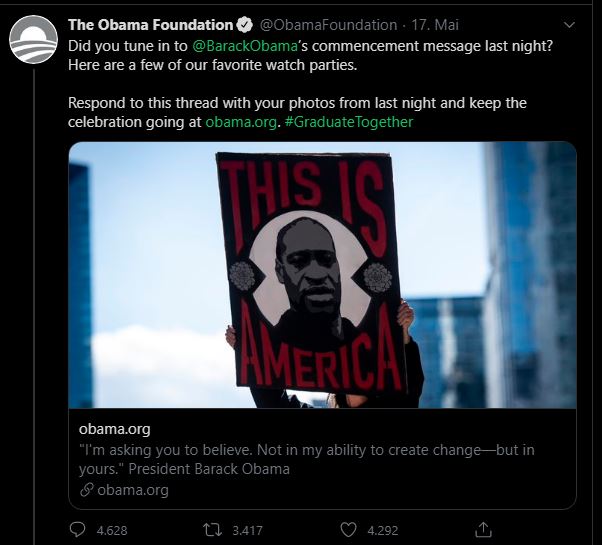Image resolution: width=602 pixels, height=545 pixels.
Task: Open The Obama Foundation display name
Action: 150,25
